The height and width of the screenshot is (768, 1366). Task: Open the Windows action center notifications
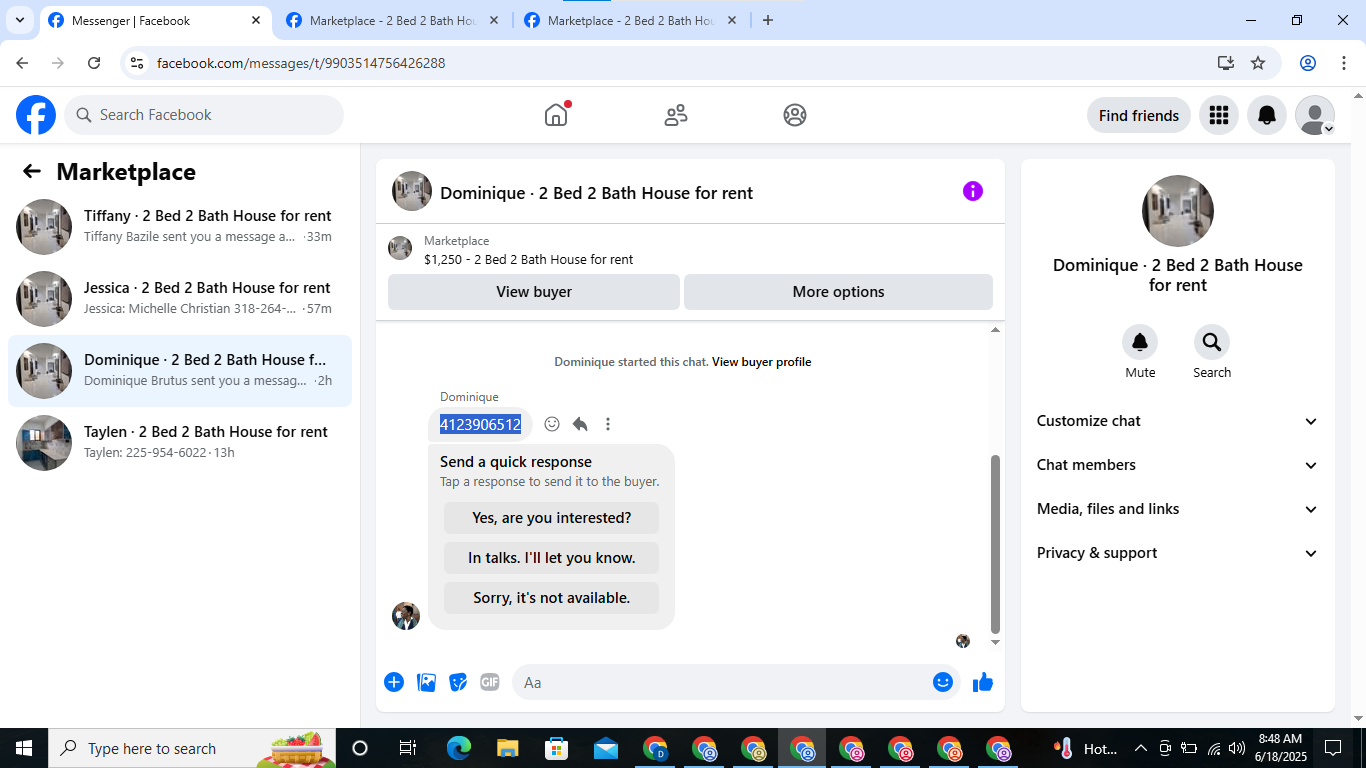[x=1332, y=748]
